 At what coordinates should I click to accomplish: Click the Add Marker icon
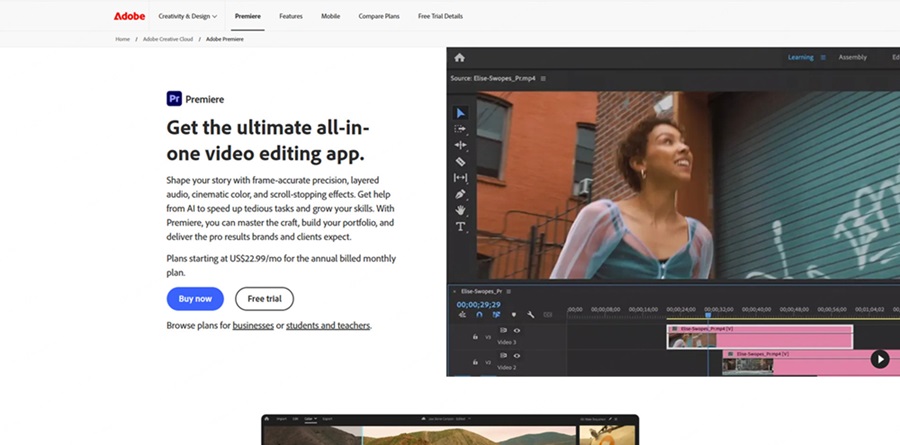514,315
